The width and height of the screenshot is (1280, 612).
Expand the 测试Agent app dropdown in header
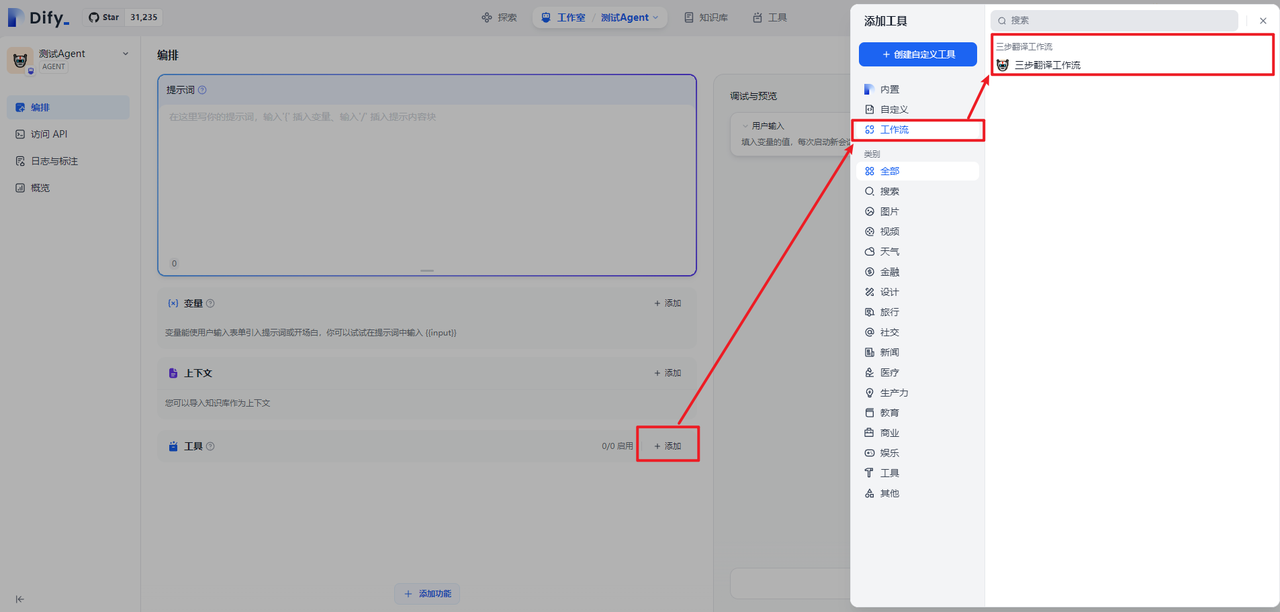(x=630, y=17)
